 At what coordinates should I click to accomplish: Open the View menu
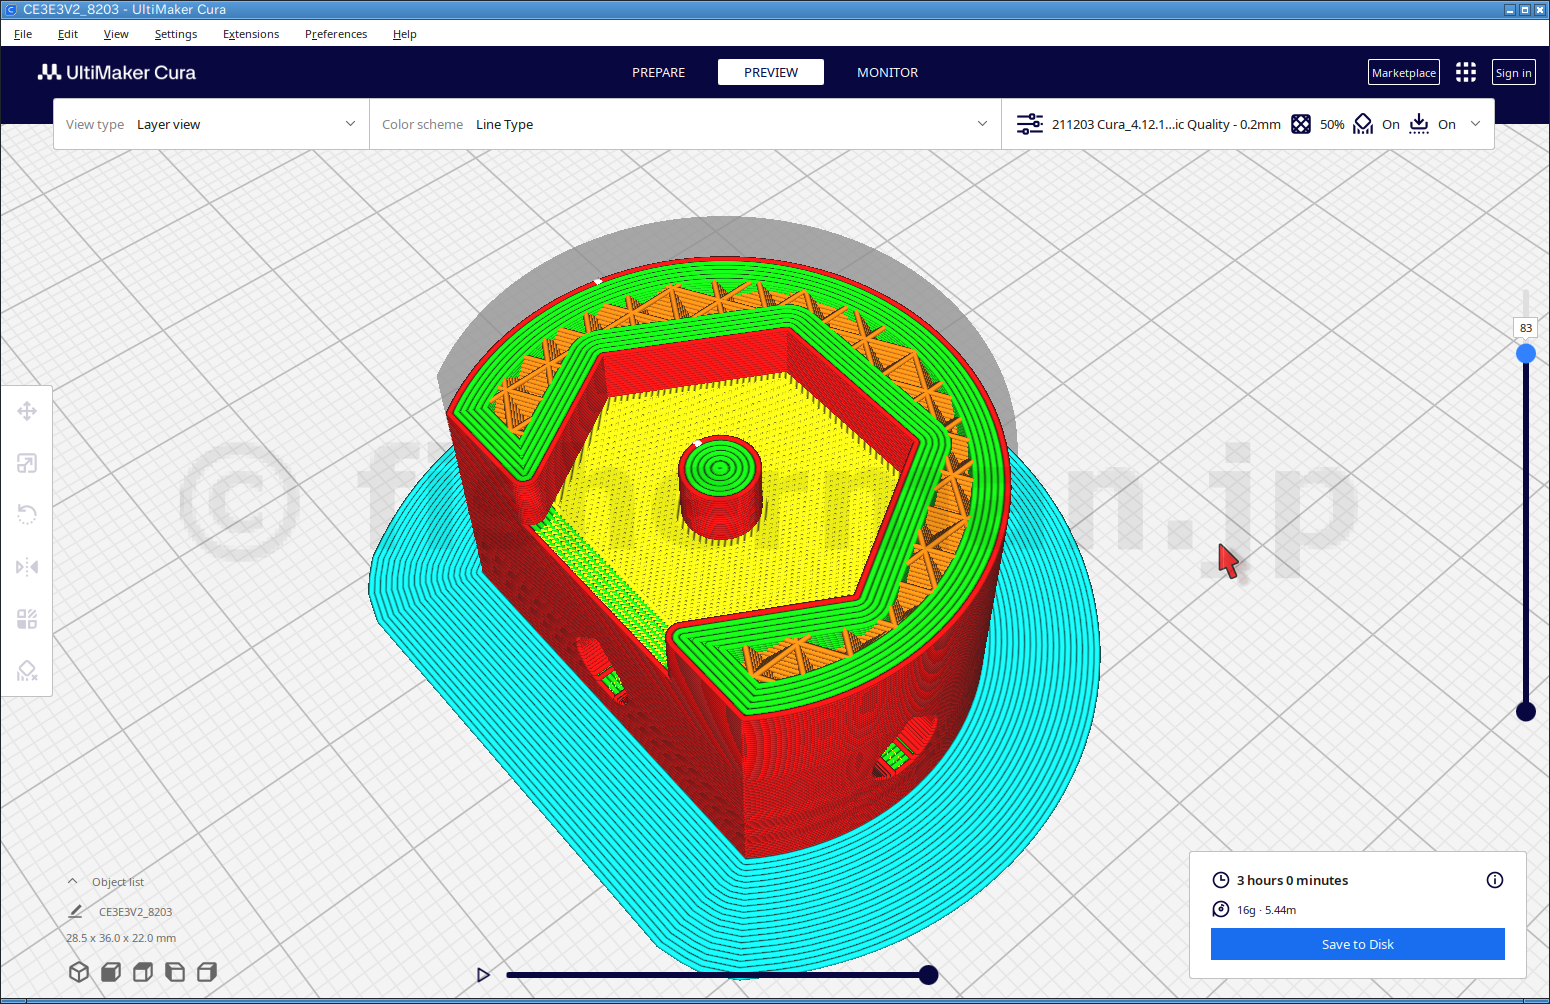[x=116, y=34]
